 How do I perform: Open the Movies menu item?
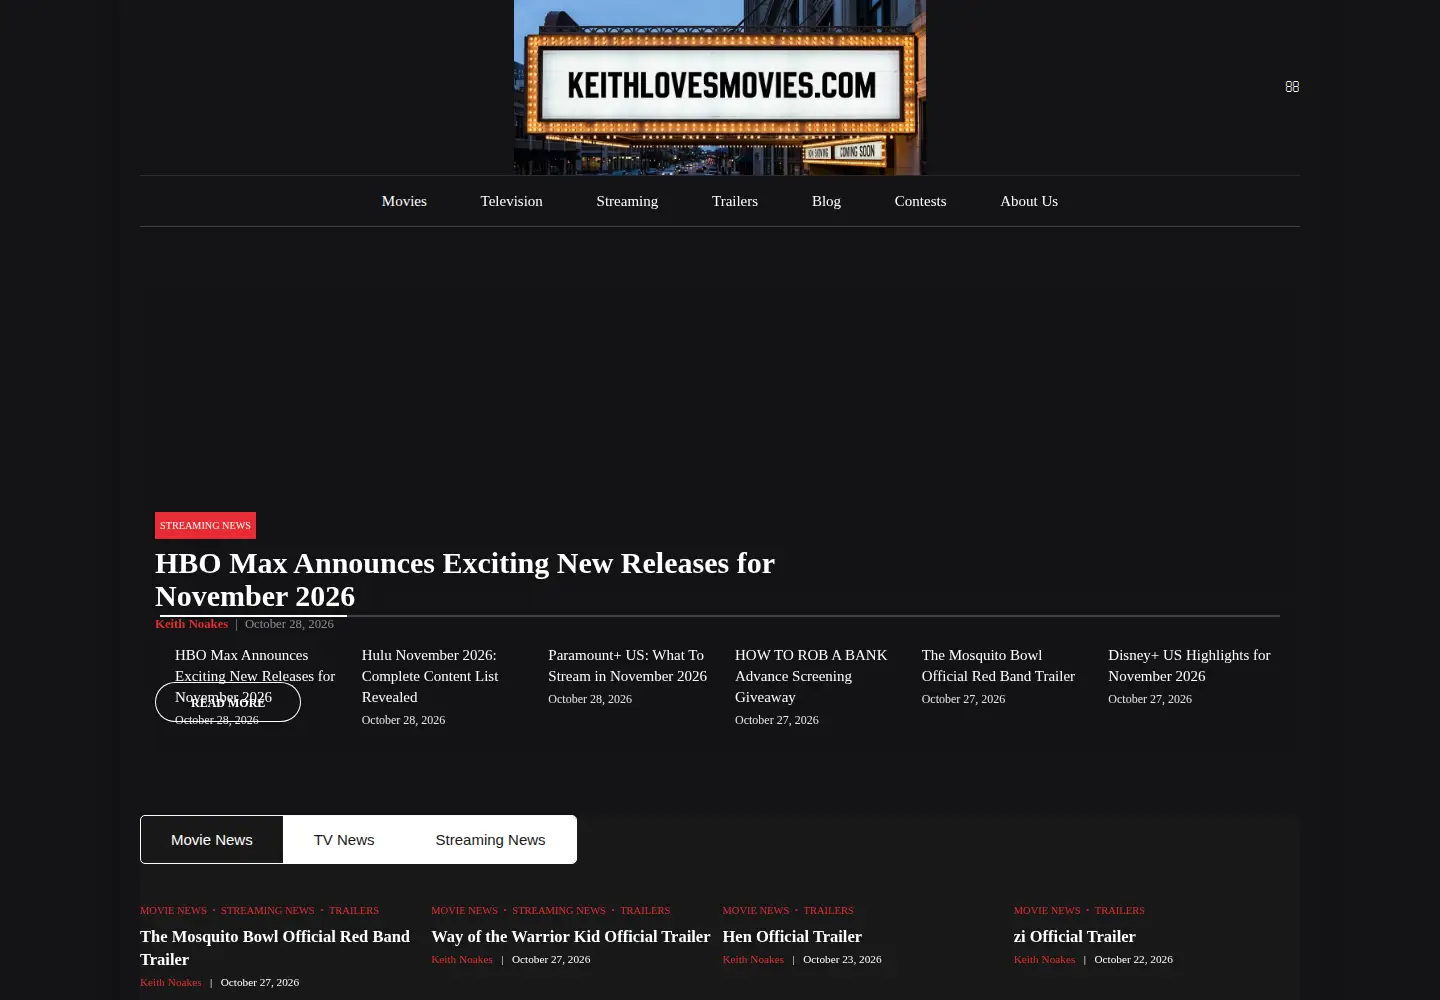point(404,201)
